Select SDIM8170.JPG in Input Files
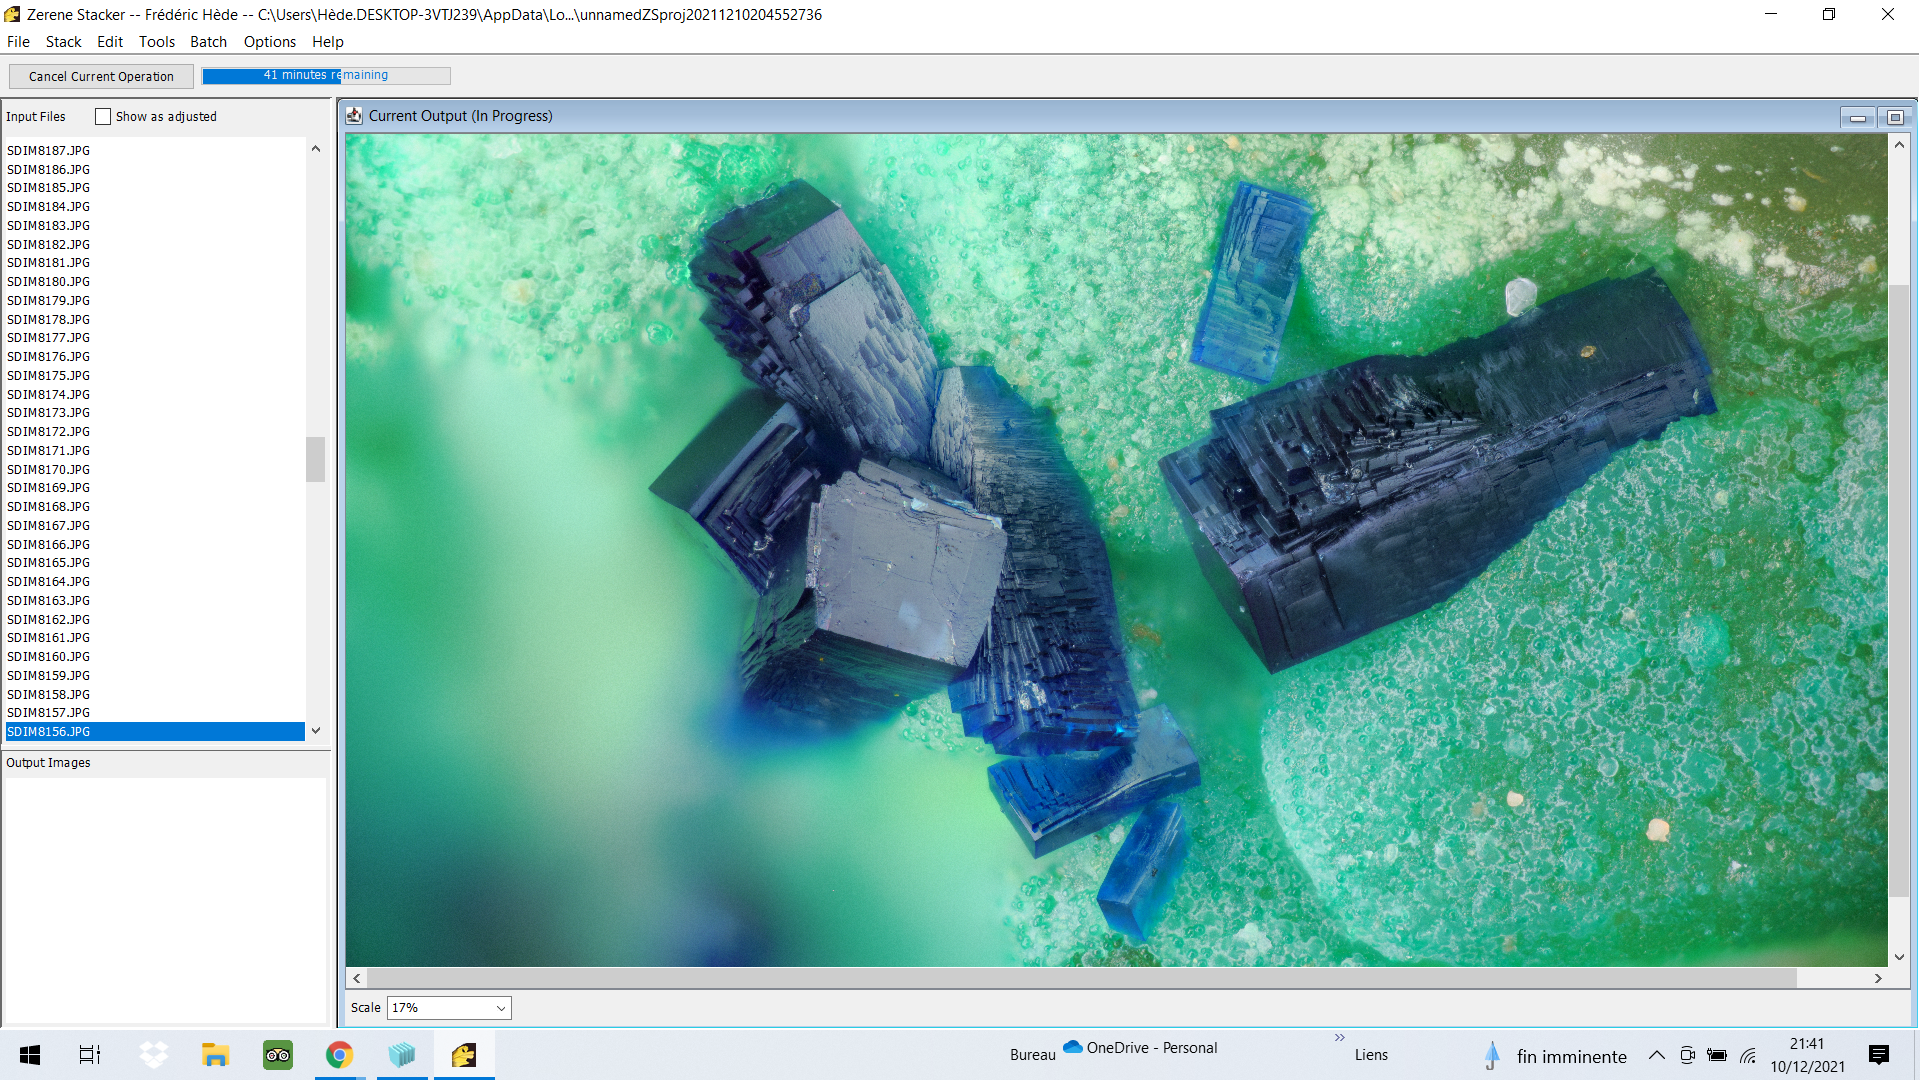The width and height of the screenshot is (1920, 1080). 49,469
